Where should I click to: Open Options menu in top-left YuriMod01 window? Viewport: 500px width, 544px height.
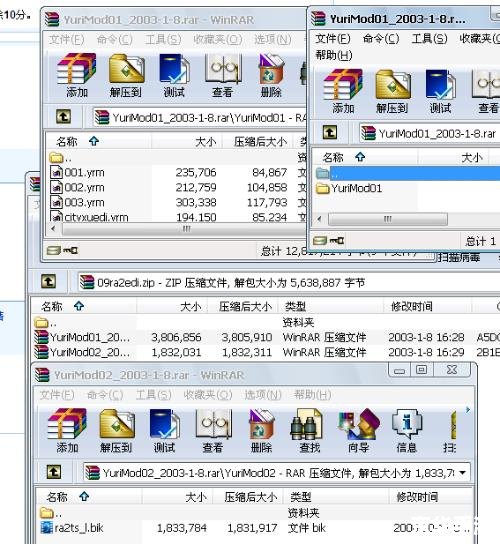(x=272, y=40)
